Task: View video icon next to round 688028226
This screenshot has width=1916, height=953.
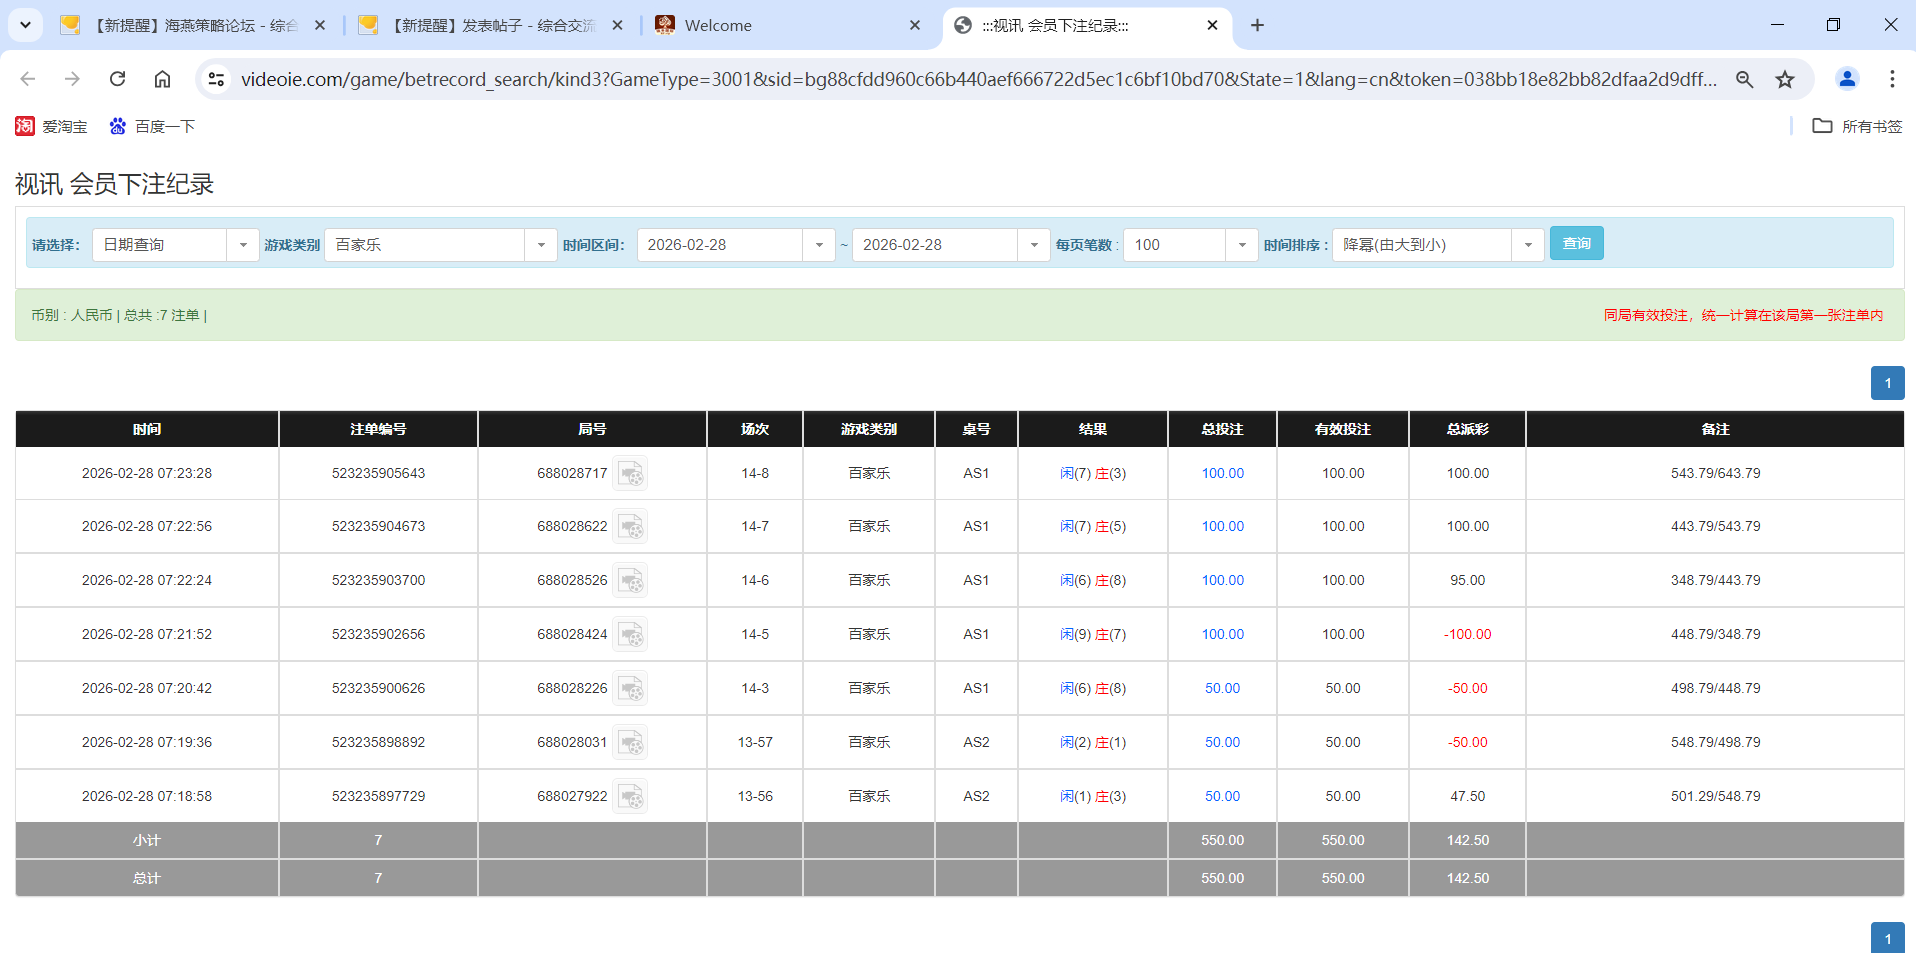Action: [x=631, y=688]
